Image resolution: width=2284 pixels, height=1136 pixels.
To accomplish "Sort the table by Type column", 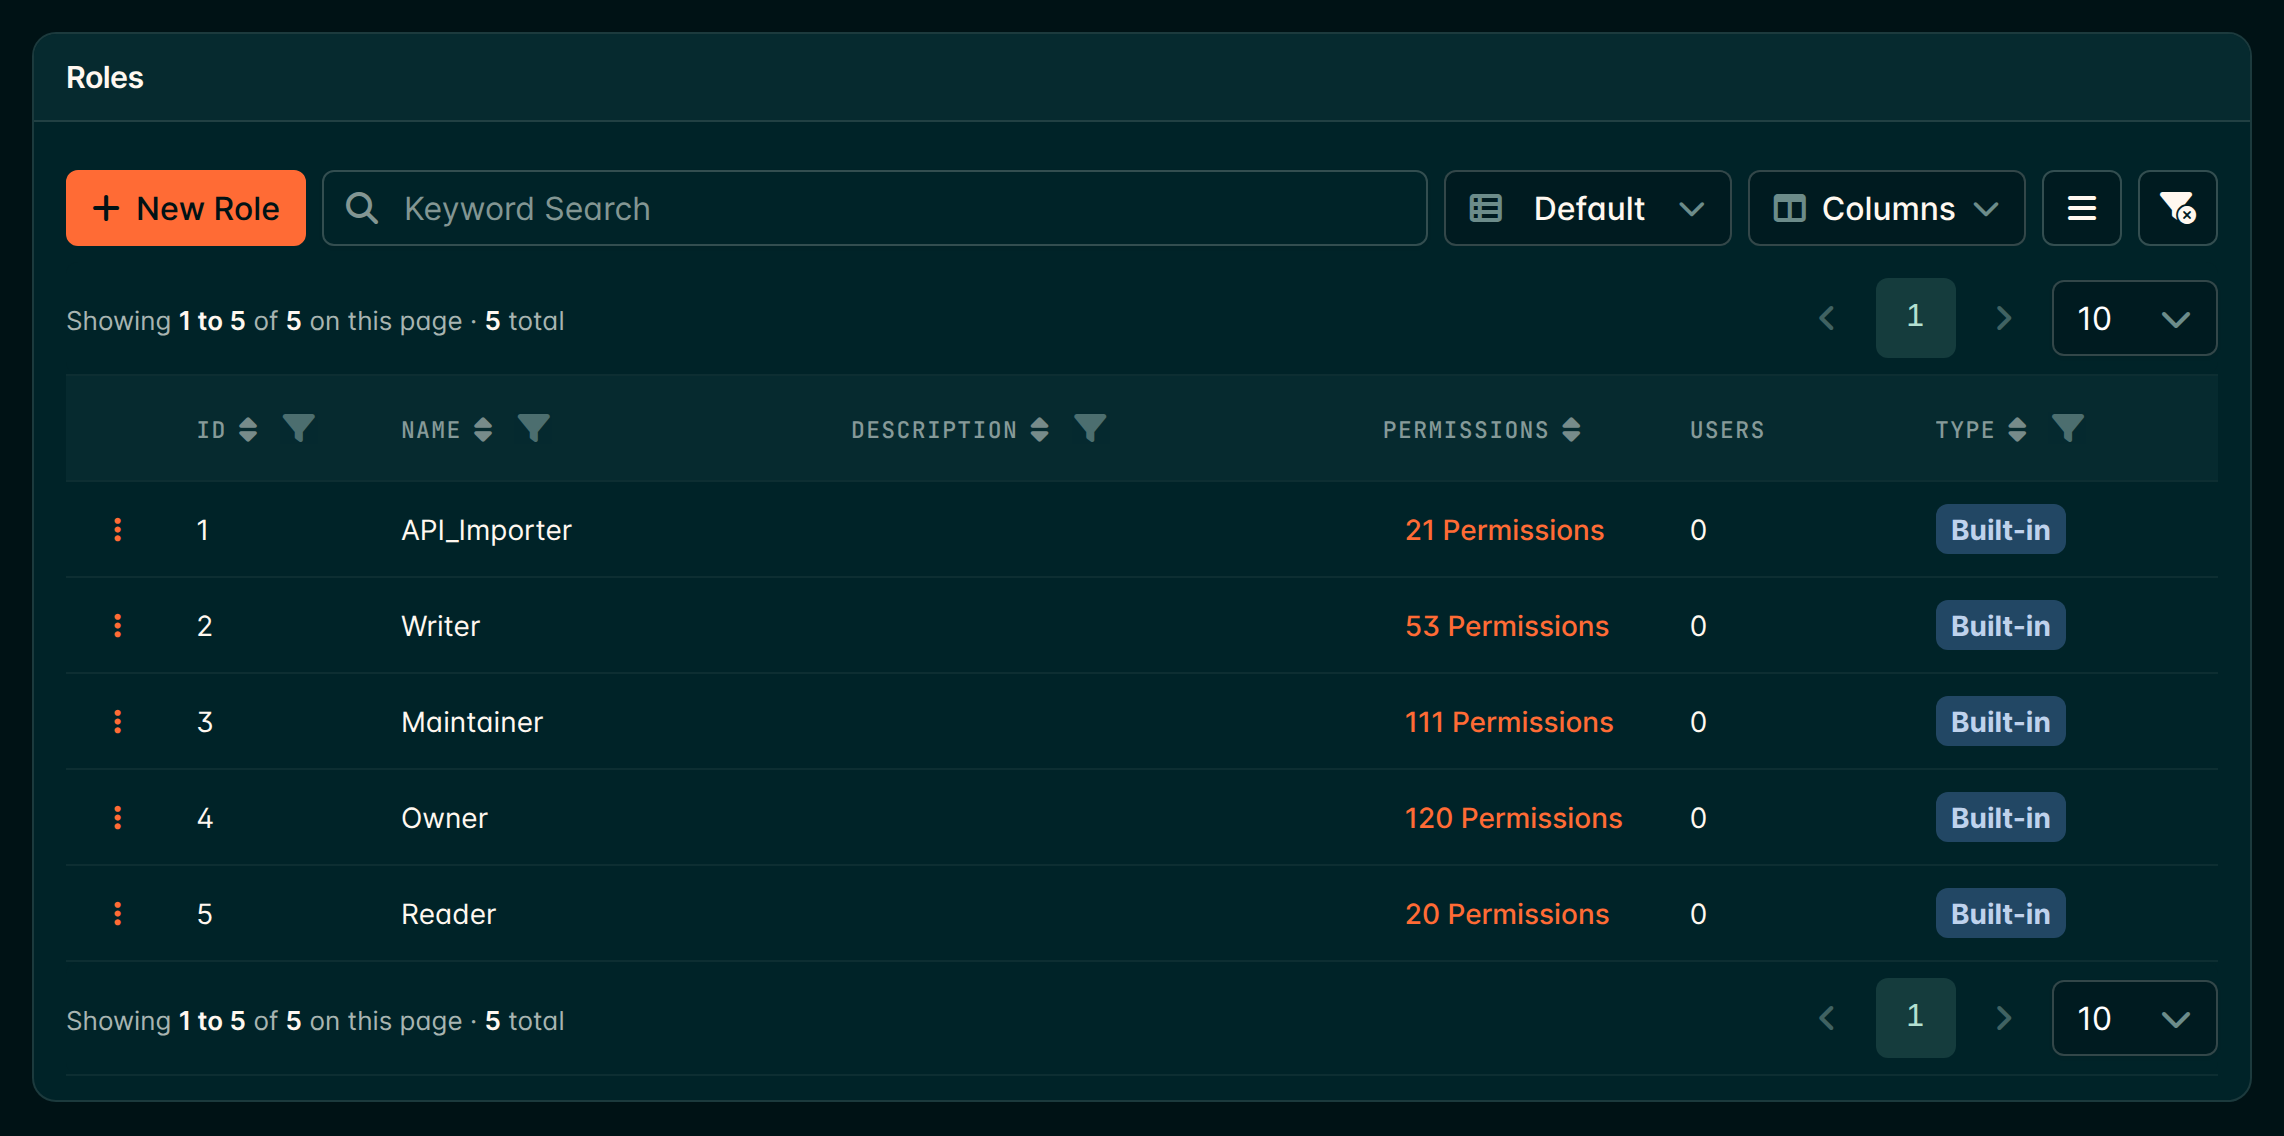I will pos(2017,430).
